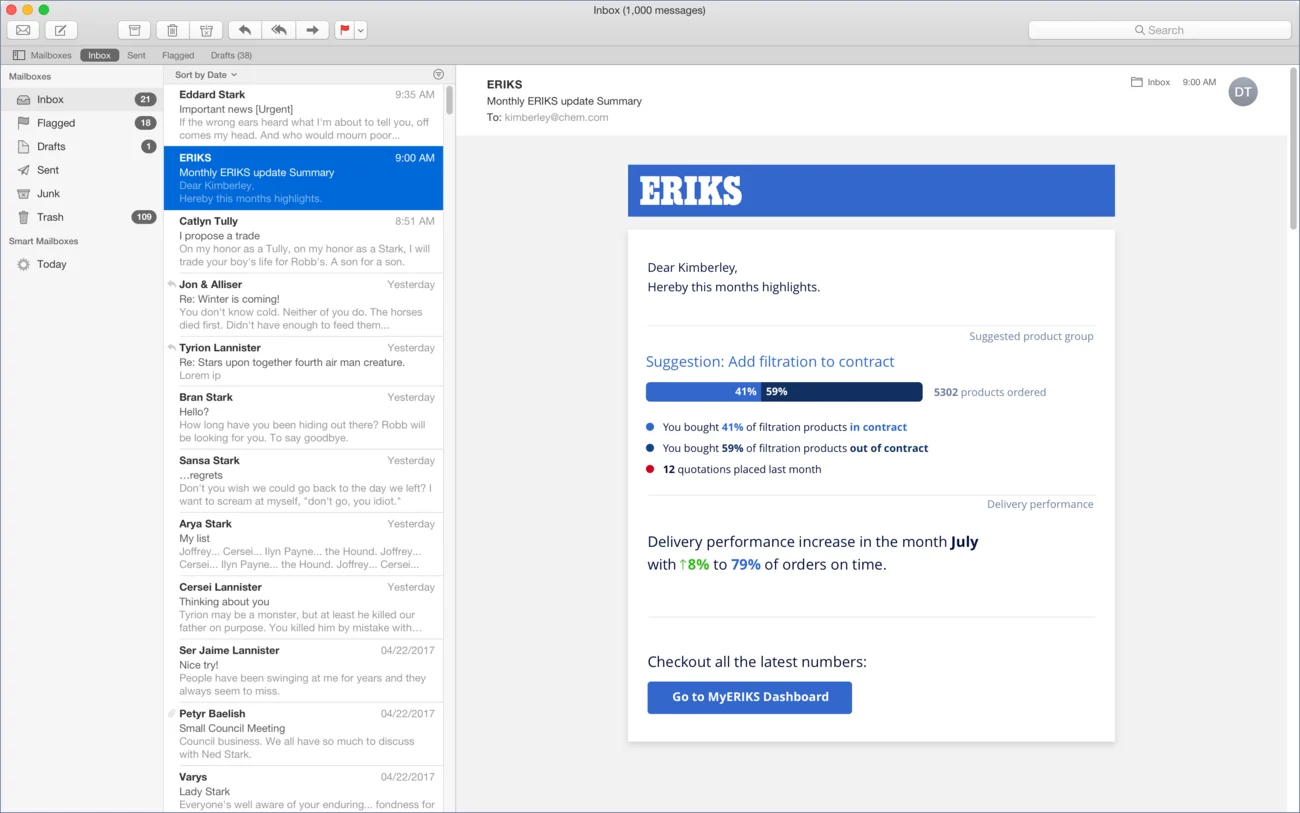Open the Flagged favorites tab

tap(178, 55)
